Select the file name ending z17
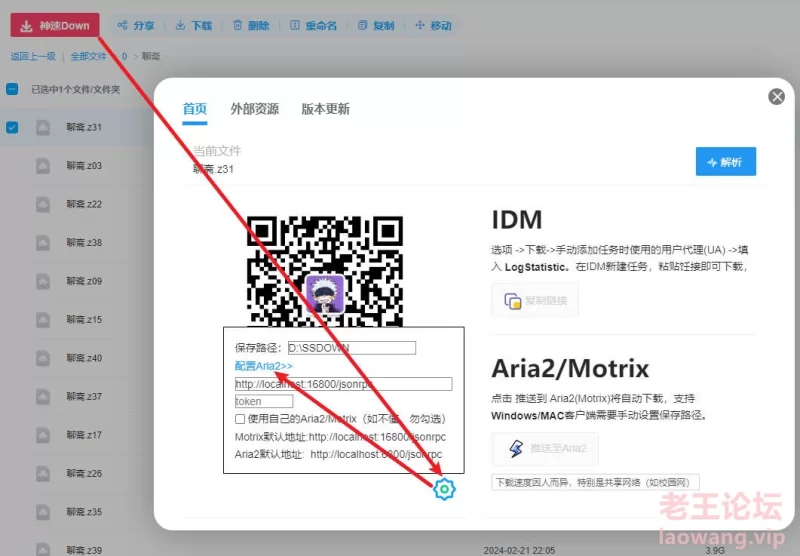This screenshot has width=800, height=556. pyautogui.click(x=84, y=435)
